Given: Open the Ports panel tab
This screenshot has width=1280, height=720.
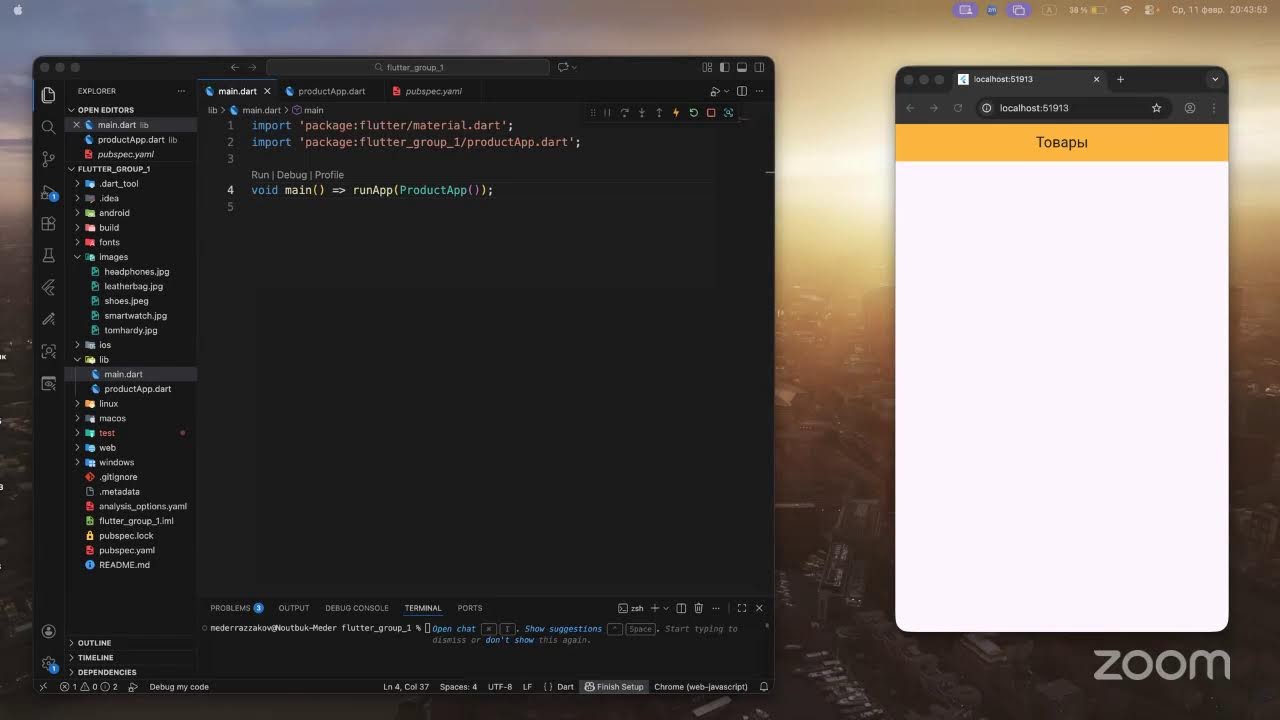Looking at the screenshot, I should [x=470, y=608].
